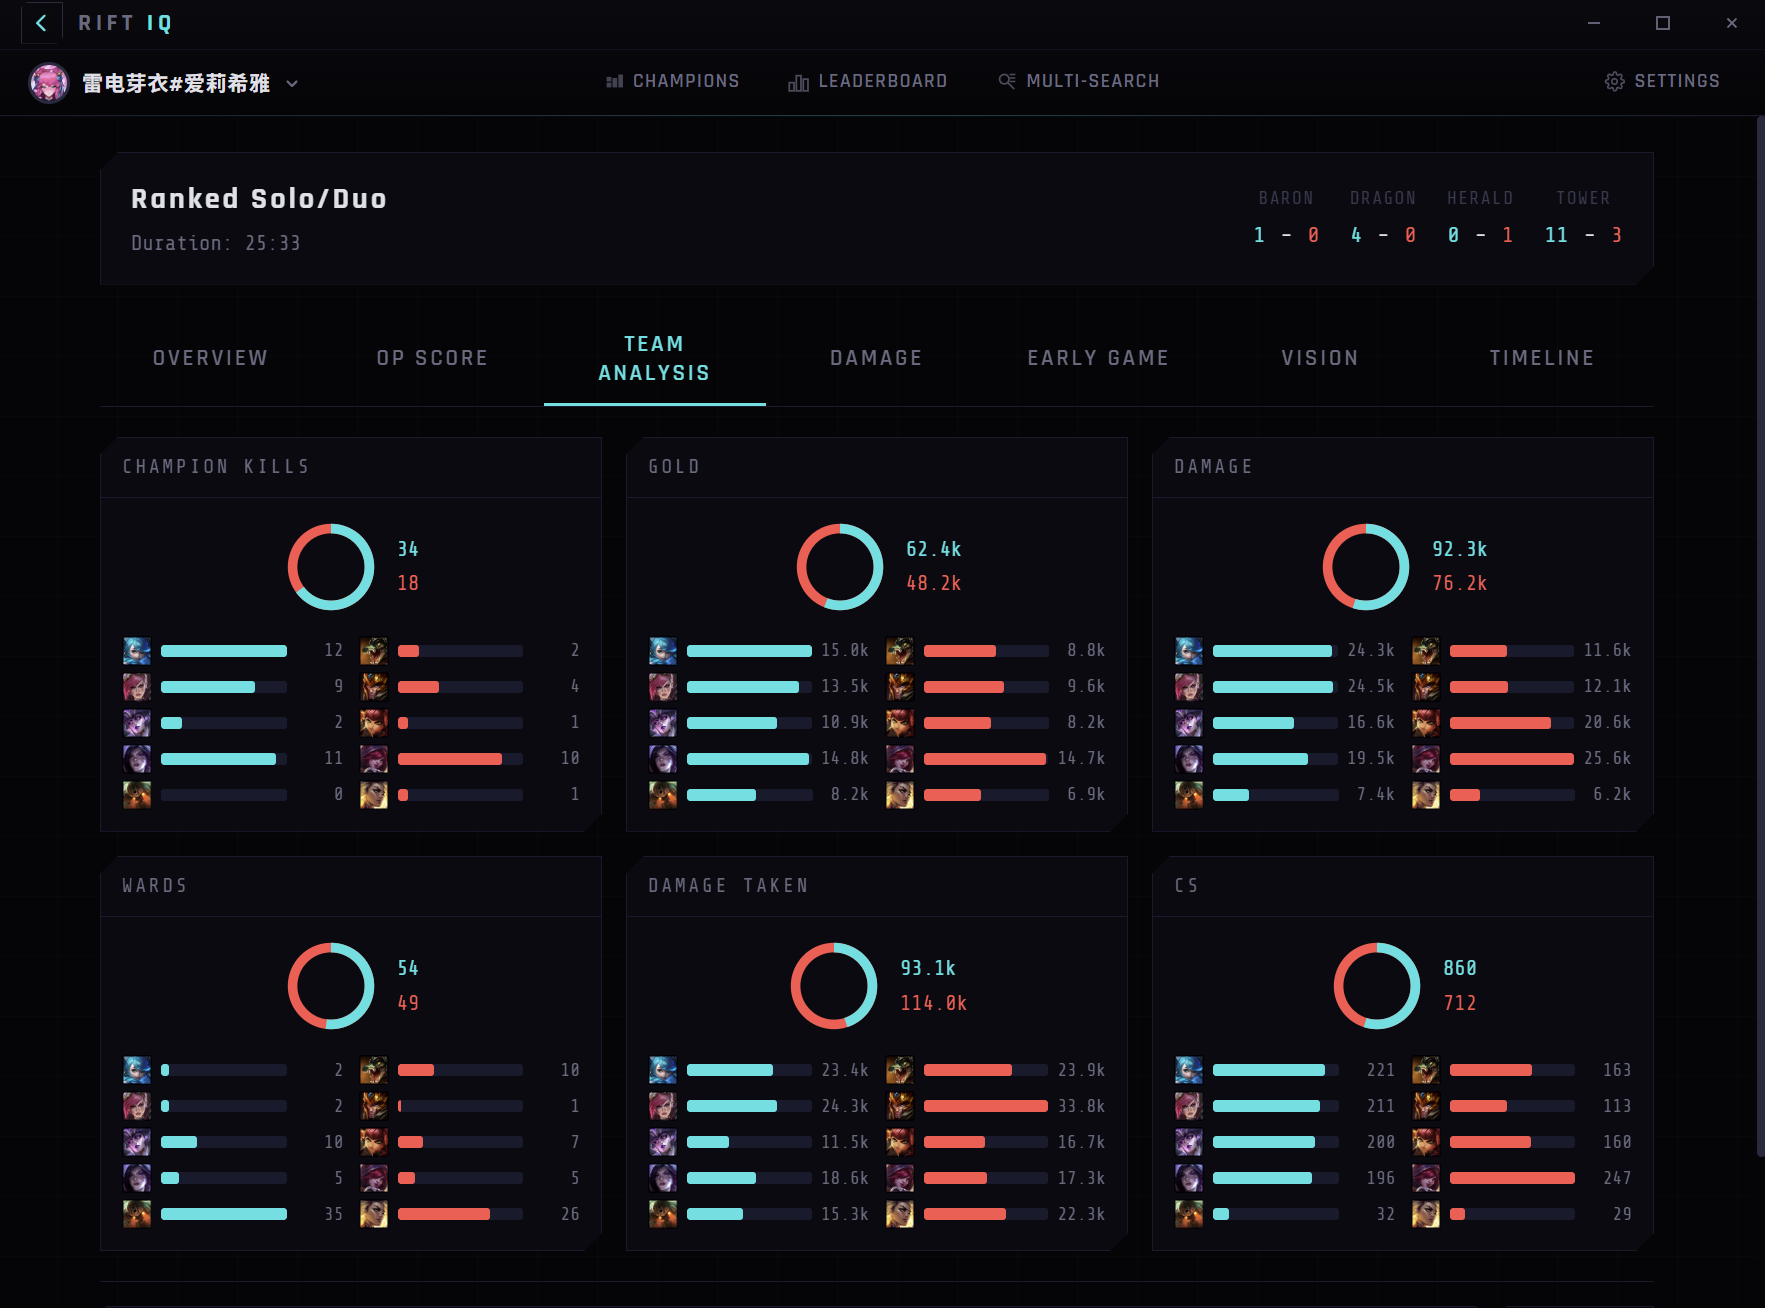Switch to the Overview tab

point(210,358)
